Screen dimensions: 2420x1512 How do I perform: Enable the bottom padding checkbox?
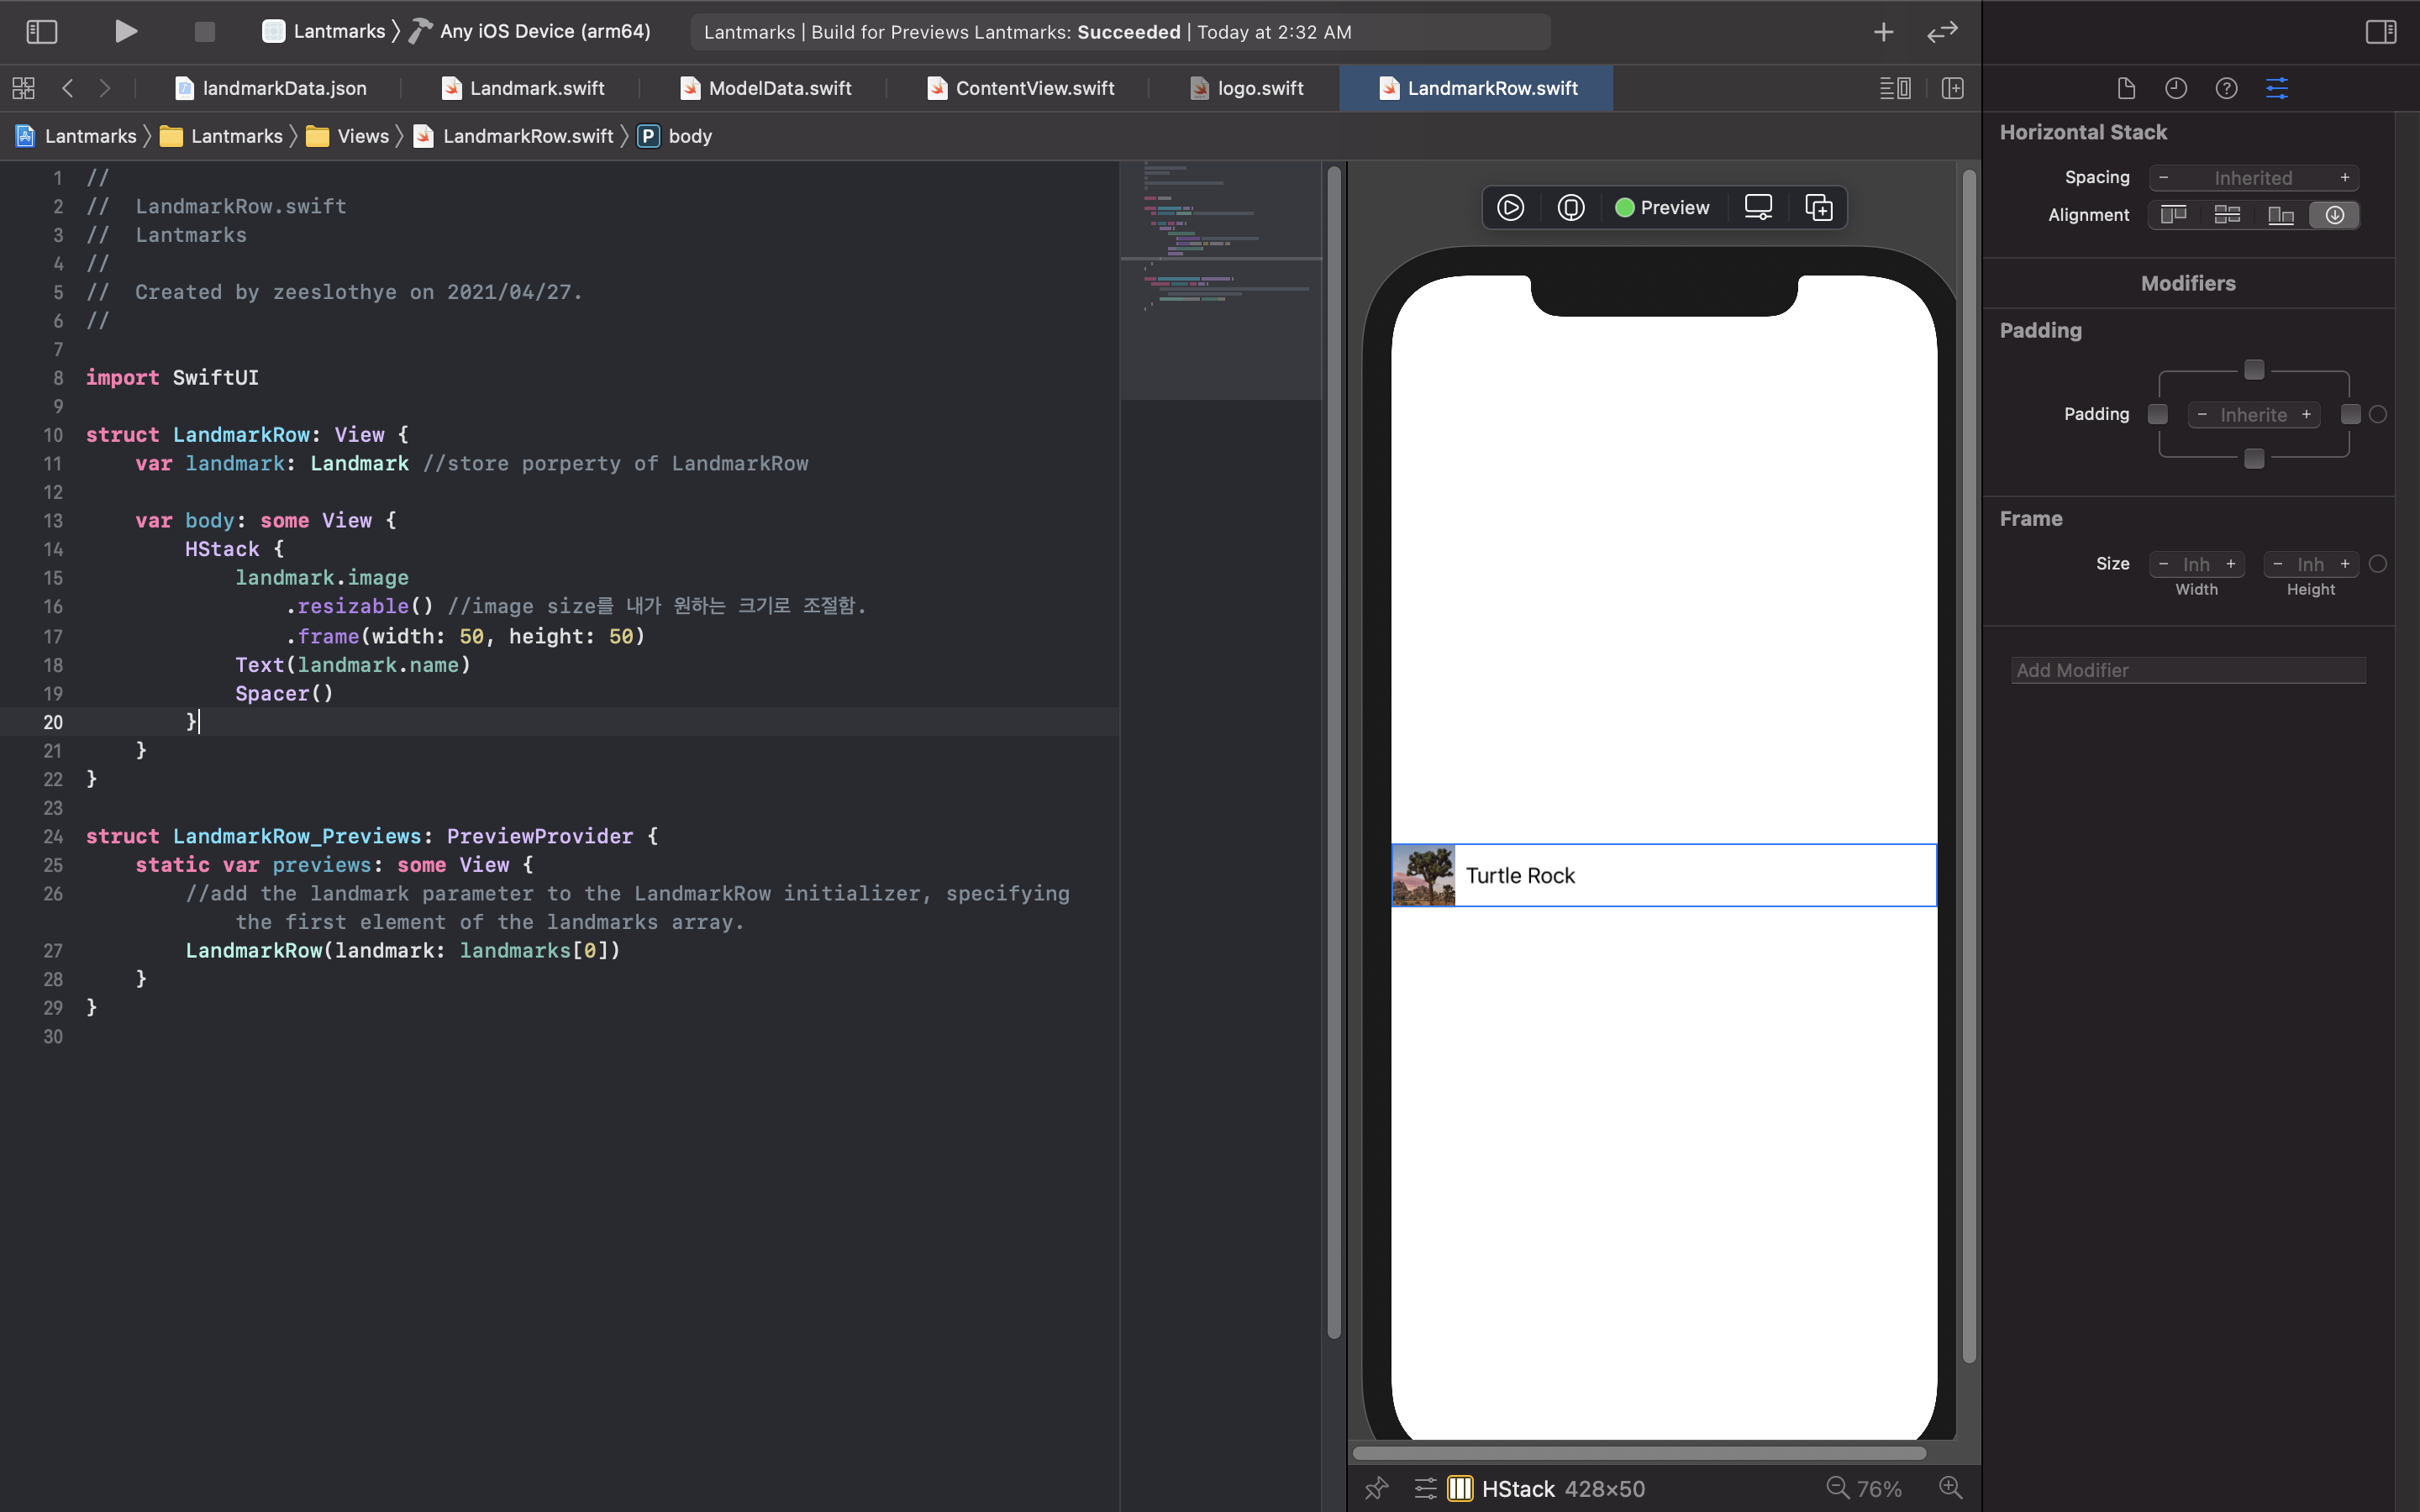tap(2254, 458)
